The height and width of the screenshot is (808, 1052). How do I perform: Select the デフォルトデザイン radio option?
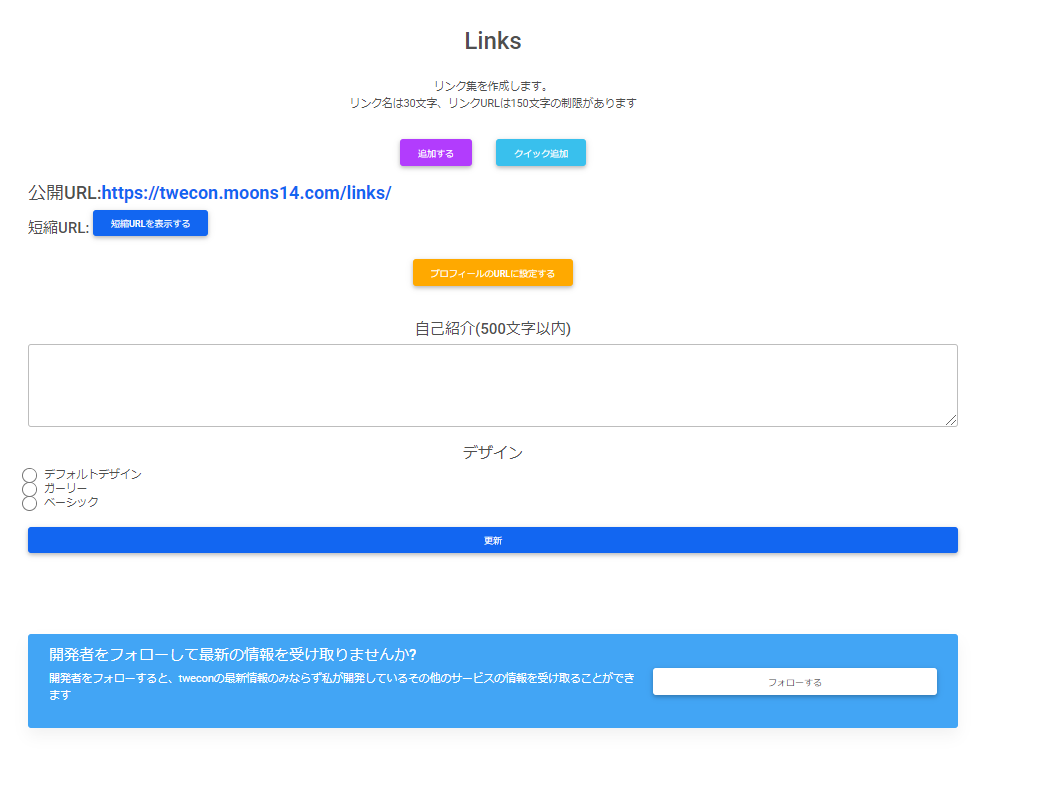pyautogui.click(x=30, y=475)
